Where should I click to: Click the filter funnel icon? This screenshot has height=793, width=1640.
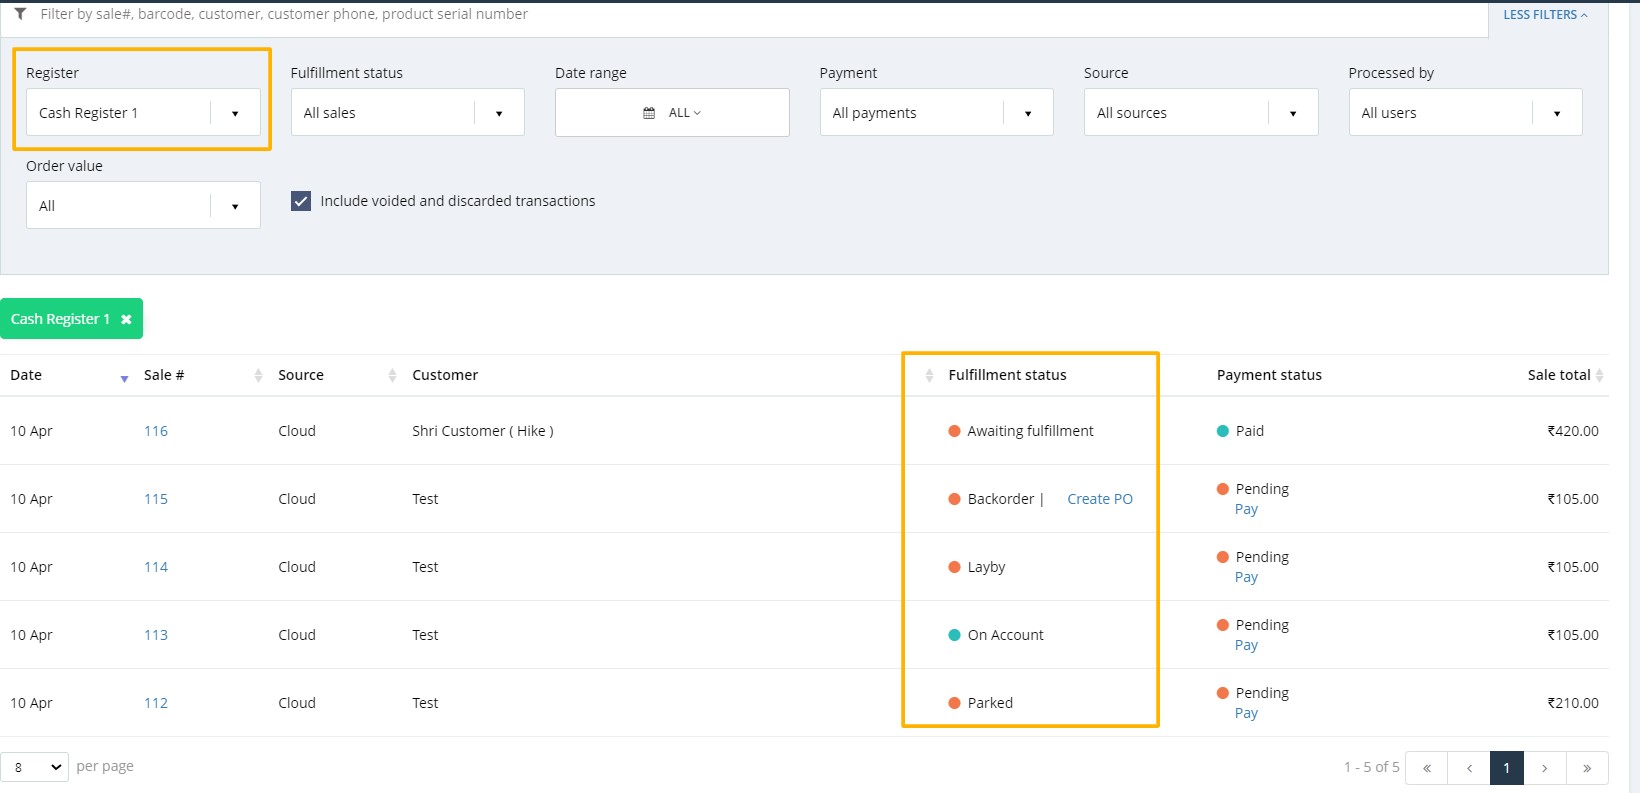coord(20,14)
